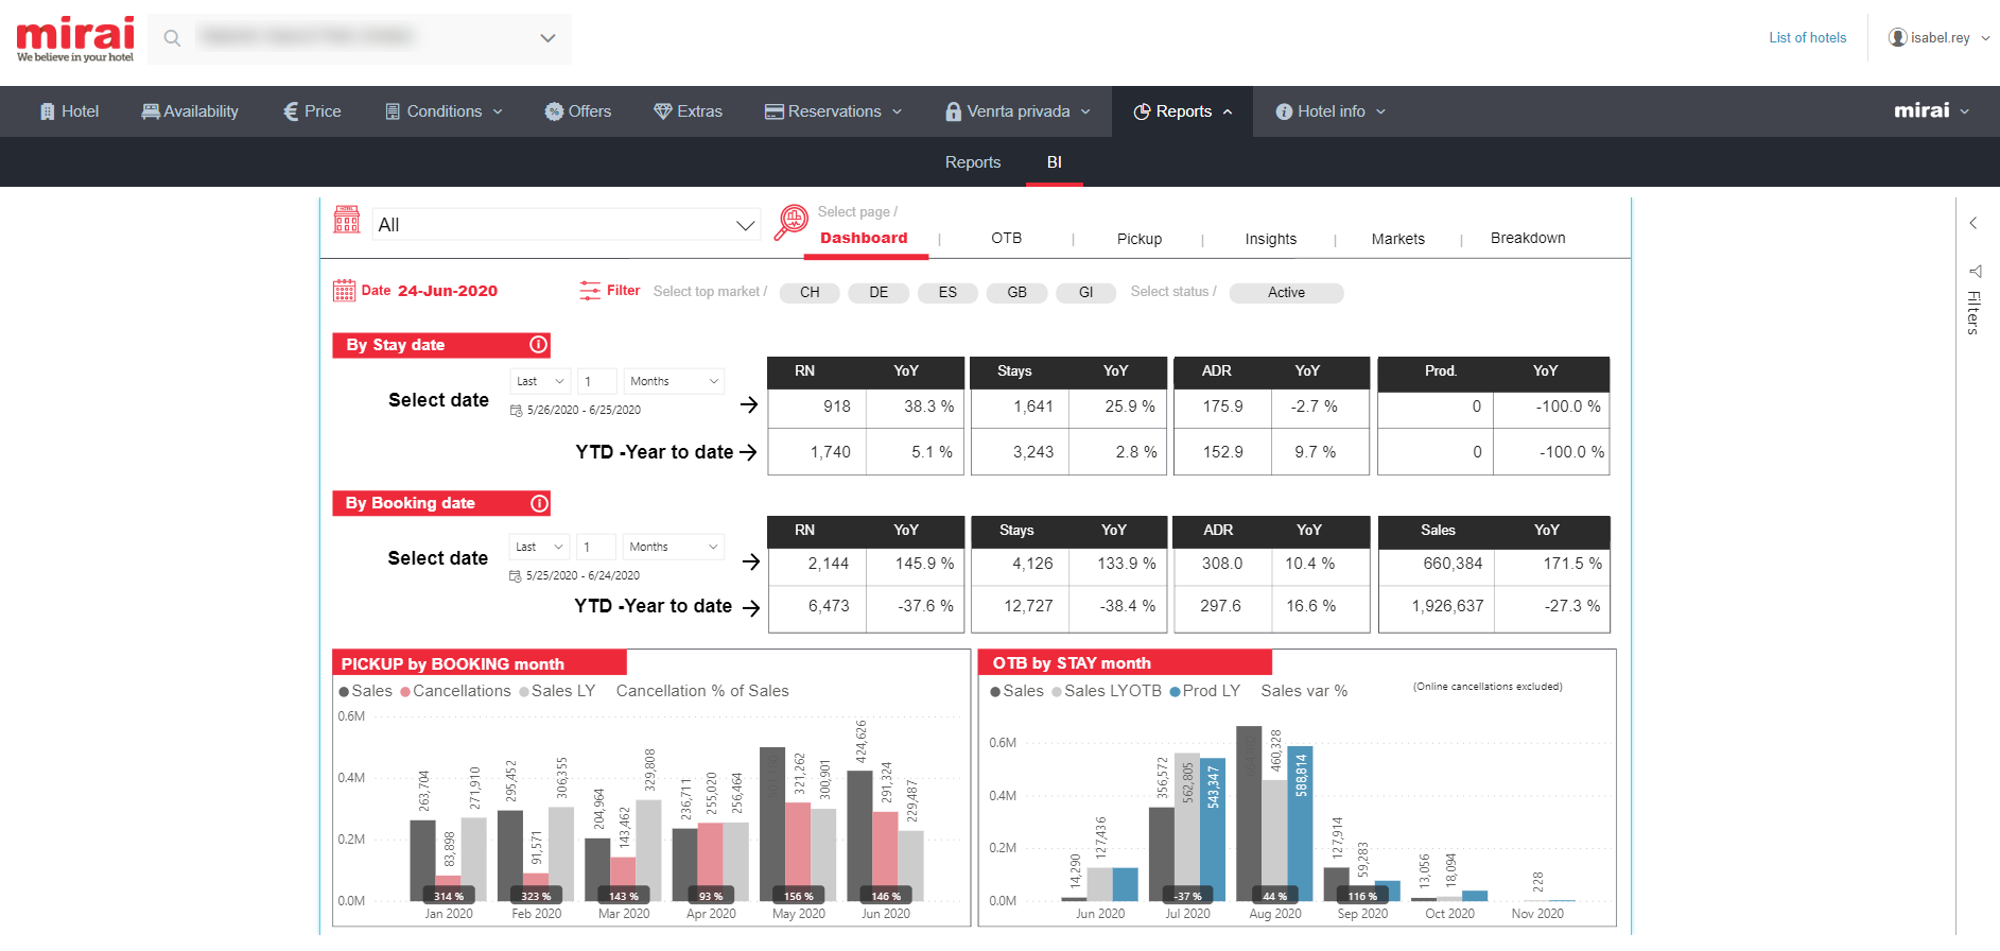Click the Filters funnel icon

[1975, 271]
